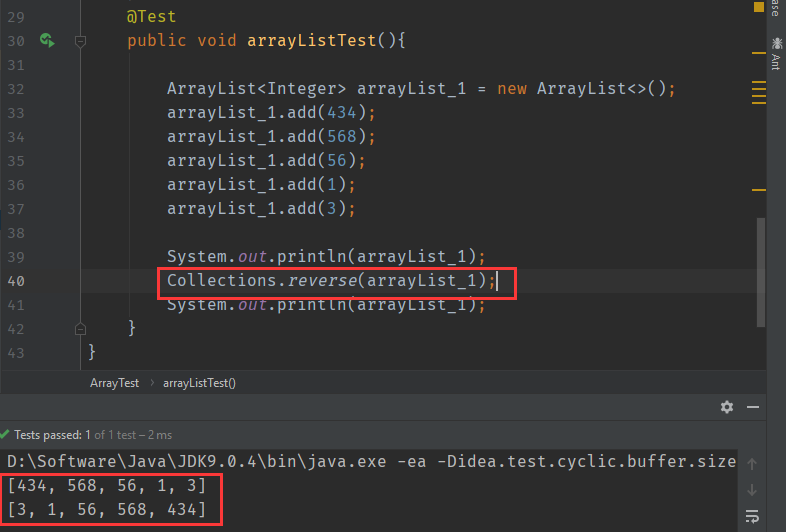Click the first System.out.println on line 39
This screenshot has height=532, width=786.
click(326, 257)
